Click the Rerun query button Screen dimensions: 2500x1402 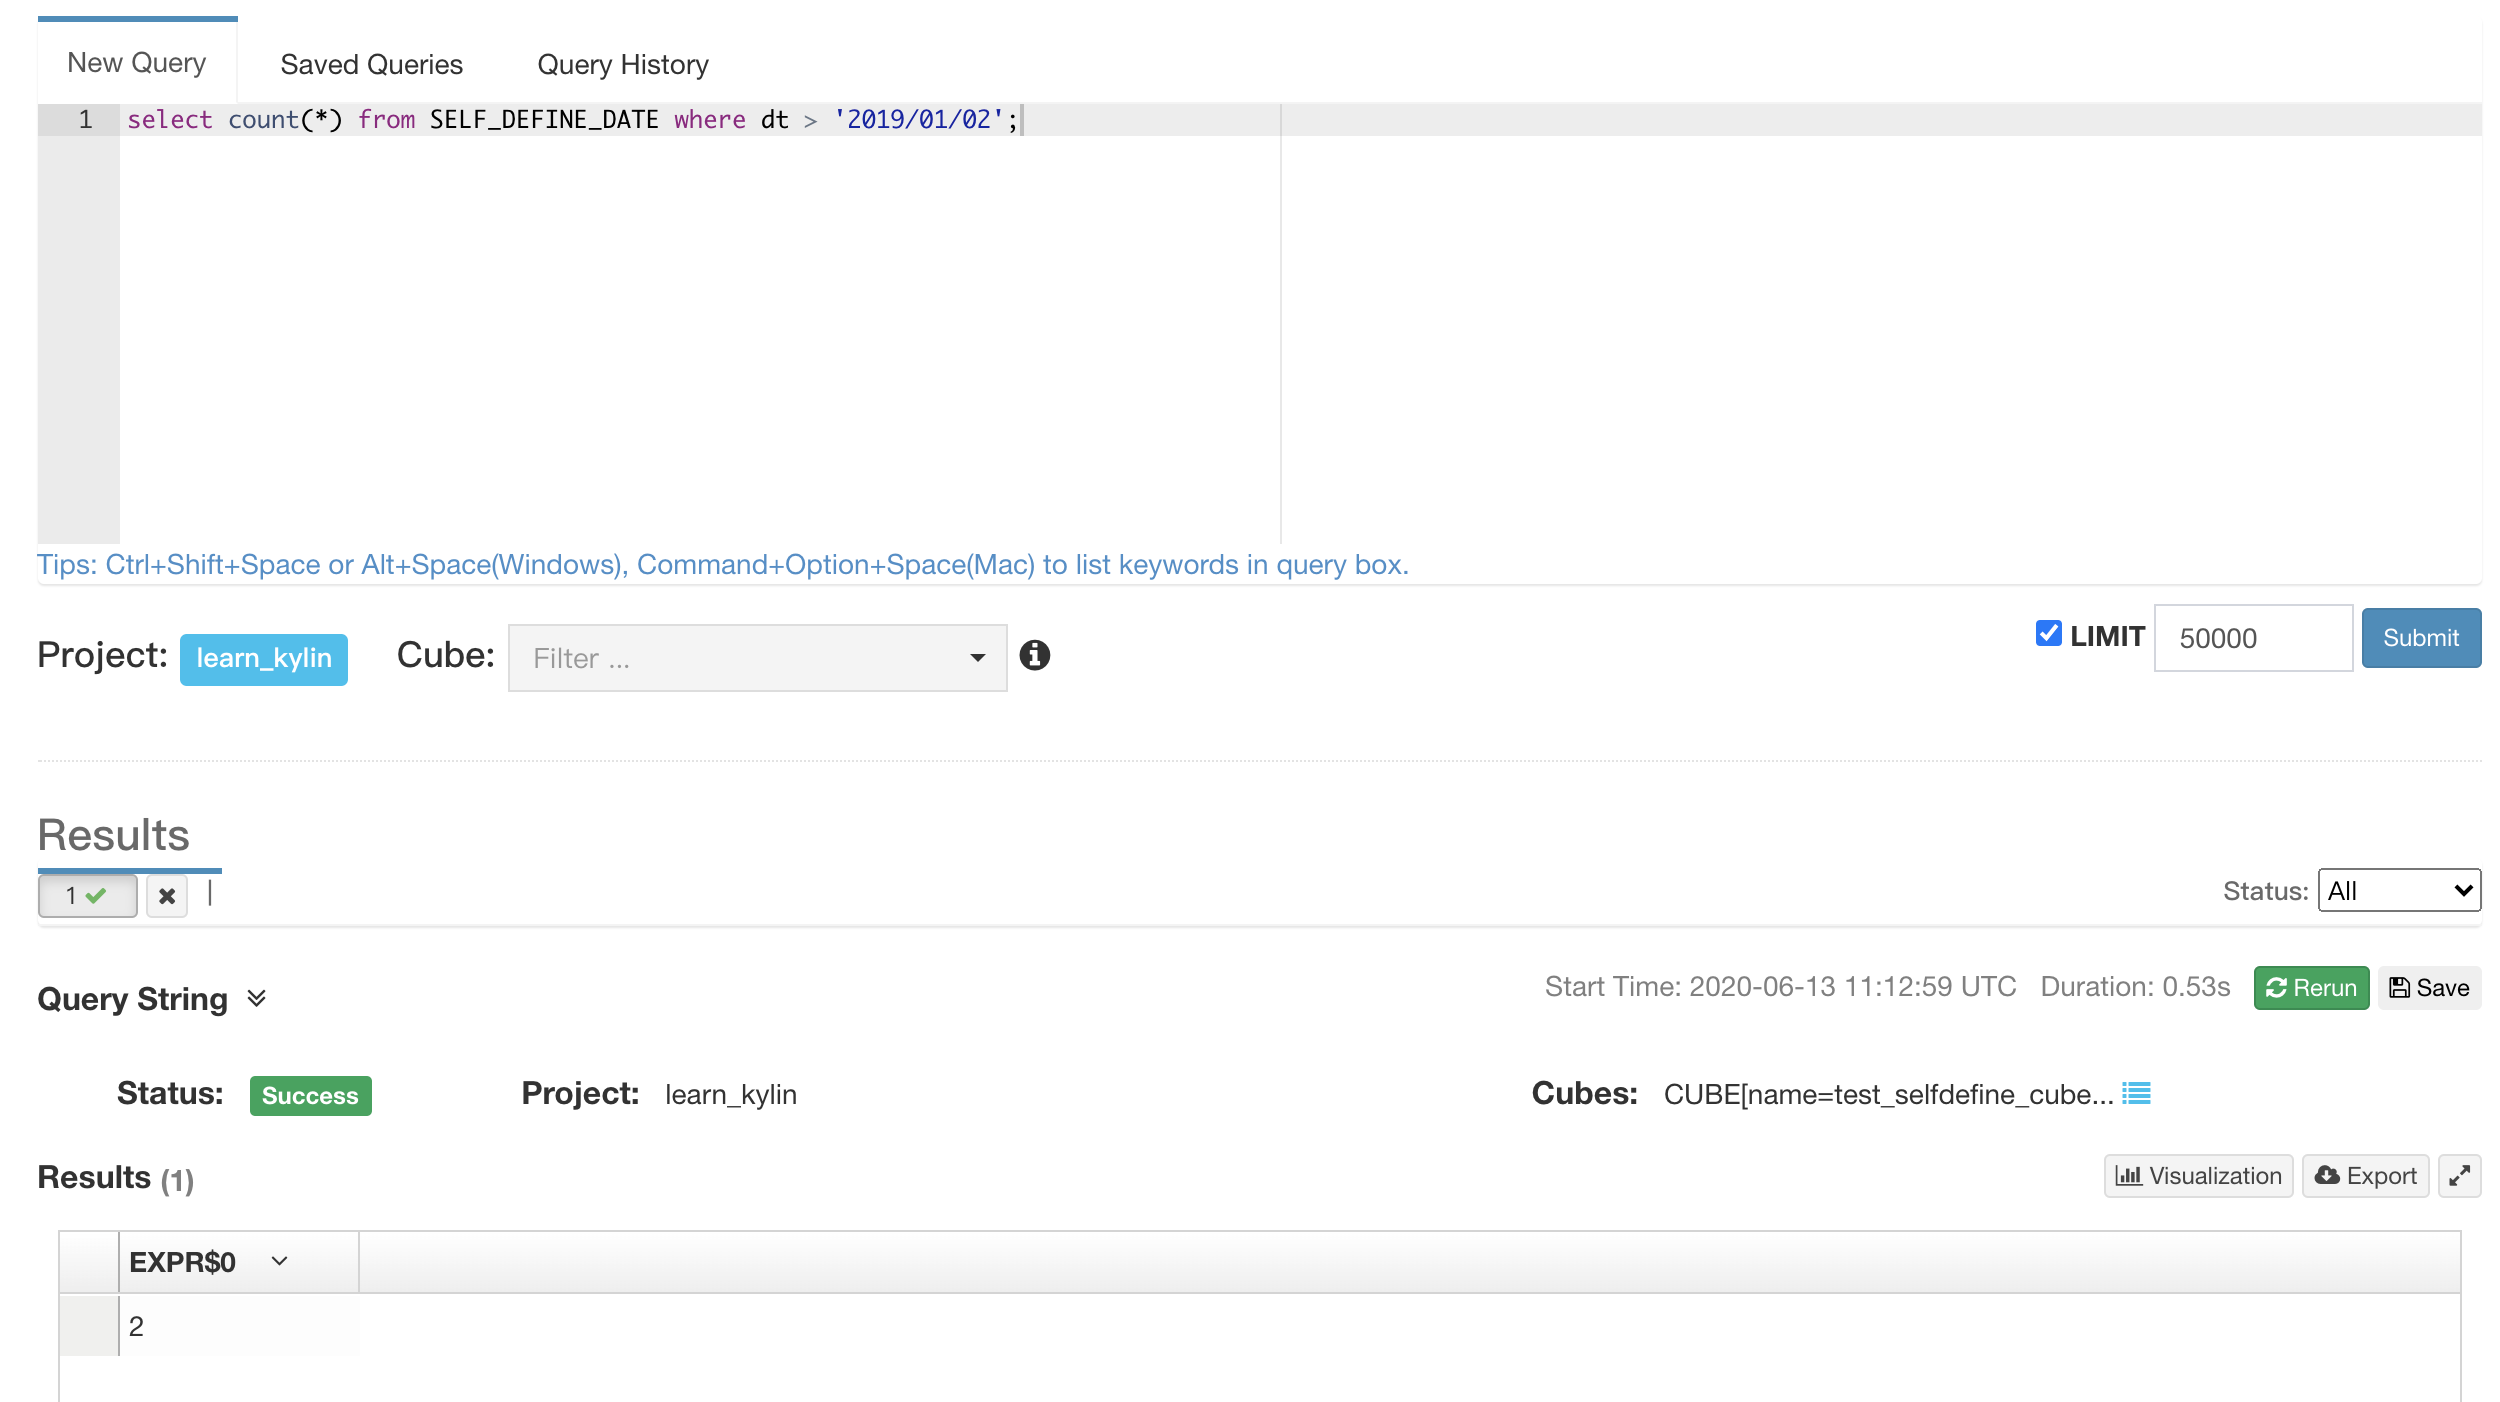pos(2310,988)
